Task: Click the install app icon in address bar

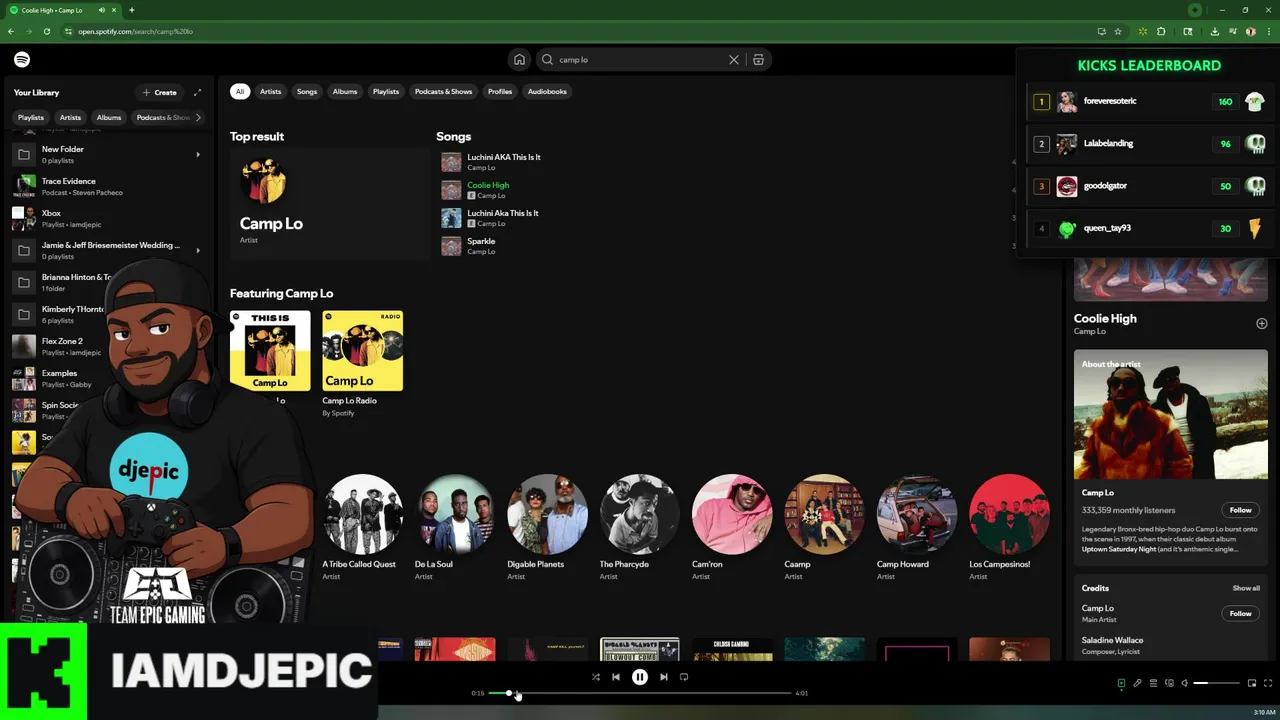Action: [x=1101, y=31]
